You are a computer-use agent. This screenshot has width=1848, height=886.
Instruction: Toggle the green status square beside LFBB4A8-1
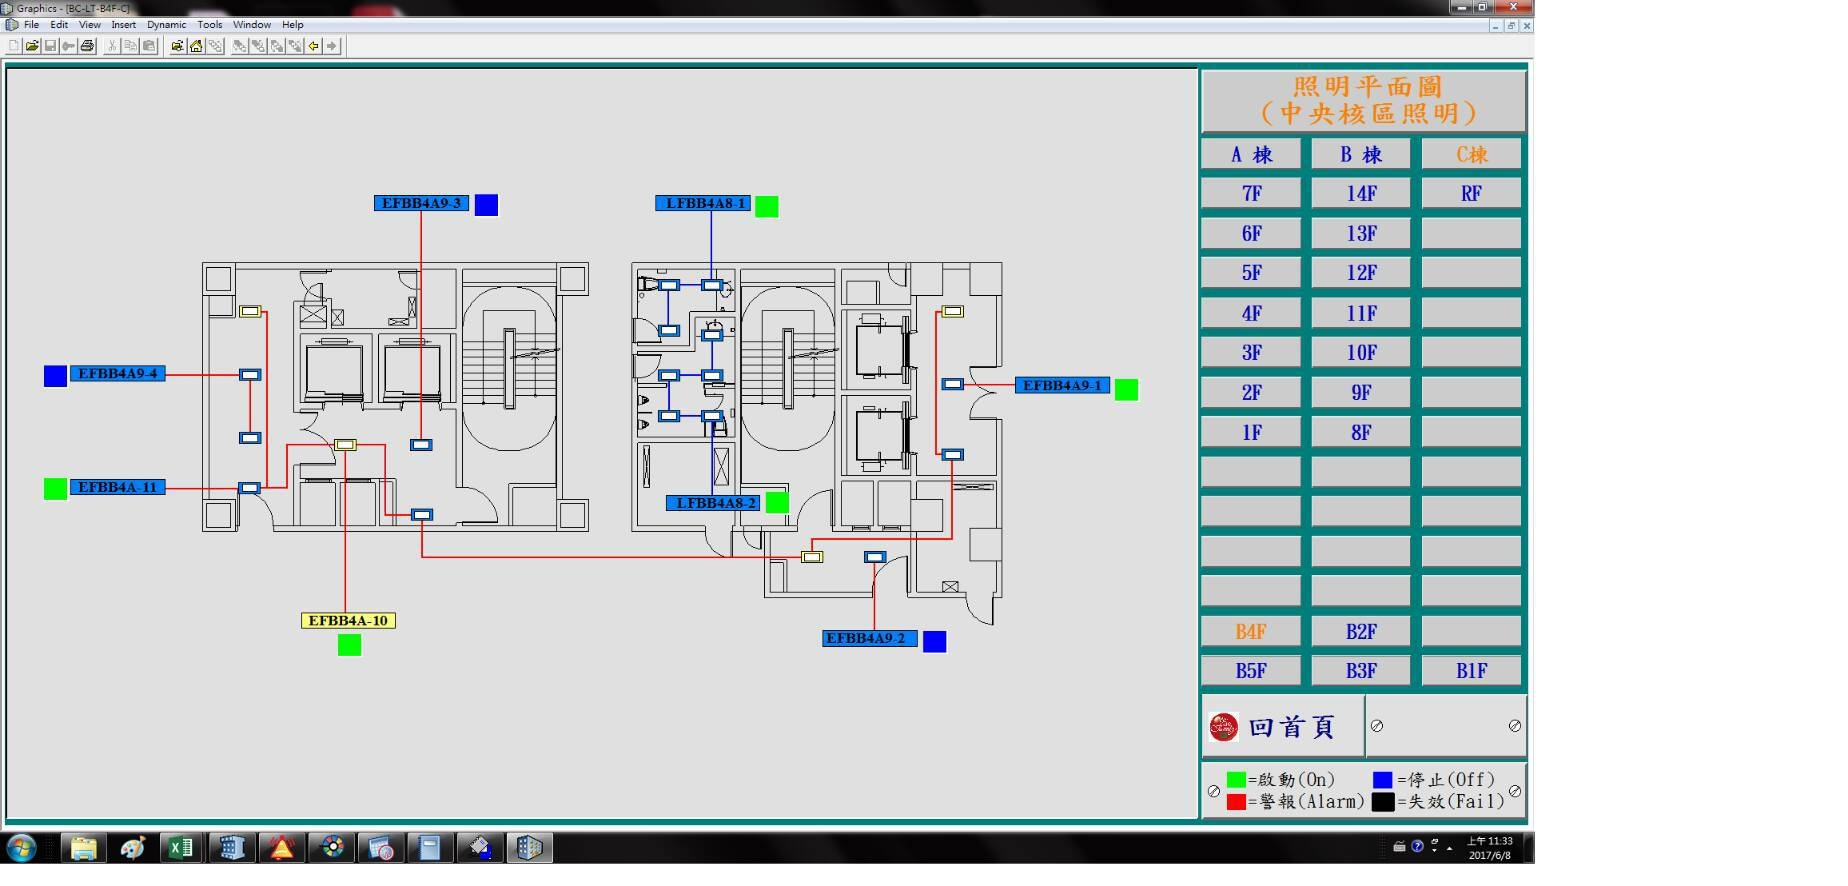tap(766, 206)
